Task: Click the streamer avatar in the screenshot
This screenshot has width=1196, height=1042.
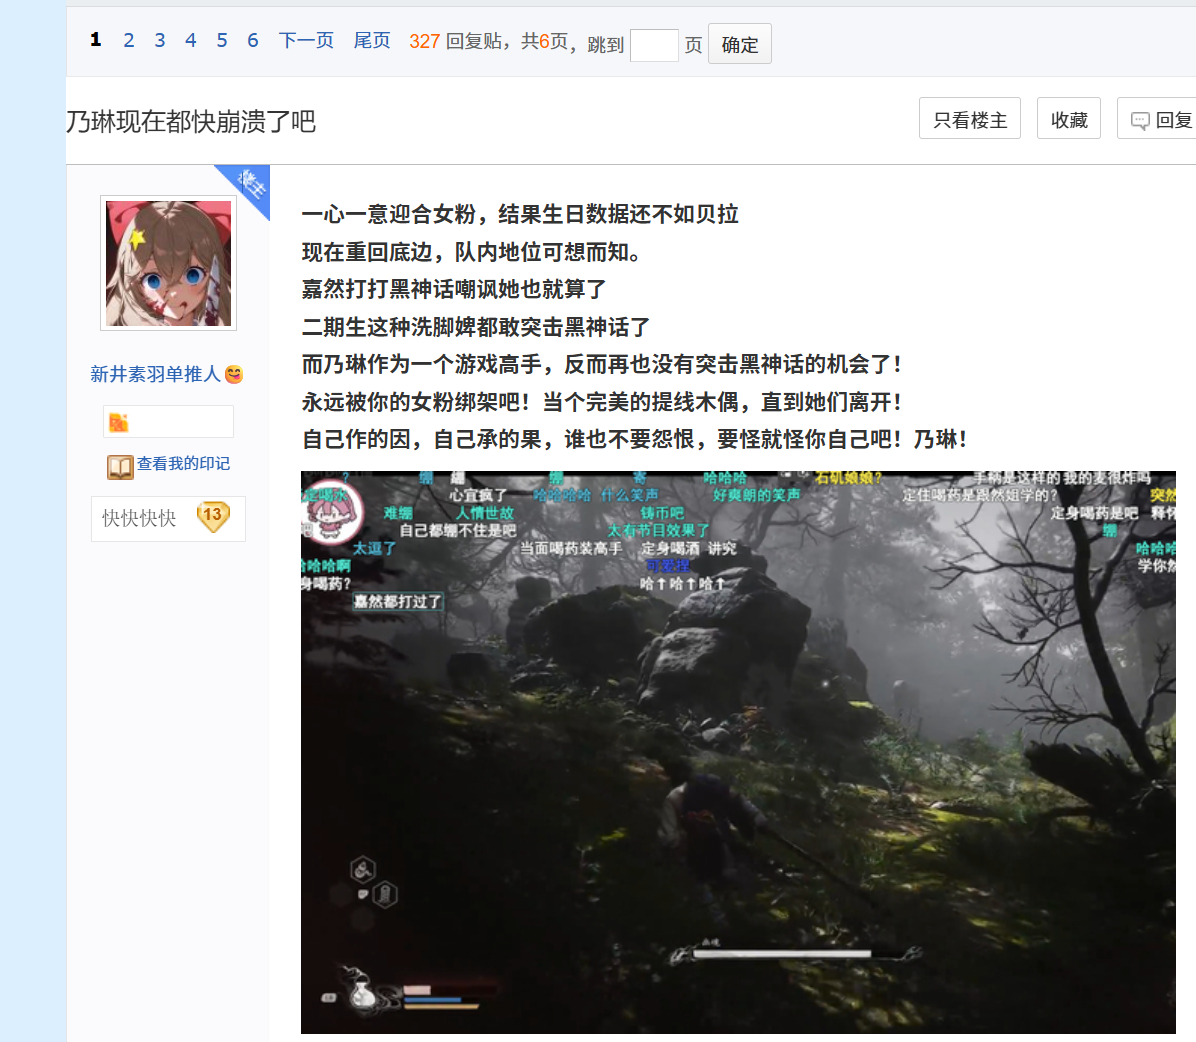Action: pos(325,513)
